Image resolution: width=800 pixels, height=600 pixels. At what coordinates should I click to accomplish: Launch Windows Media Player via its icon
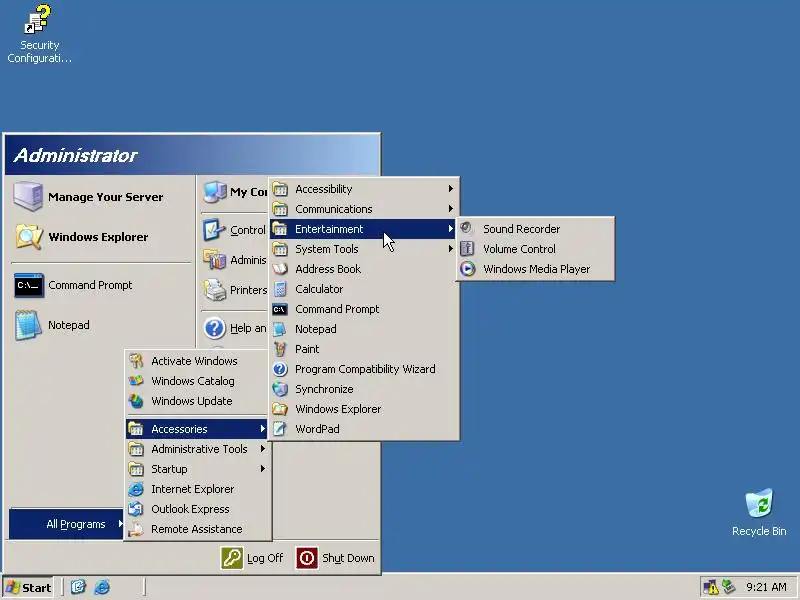[467, 269]
